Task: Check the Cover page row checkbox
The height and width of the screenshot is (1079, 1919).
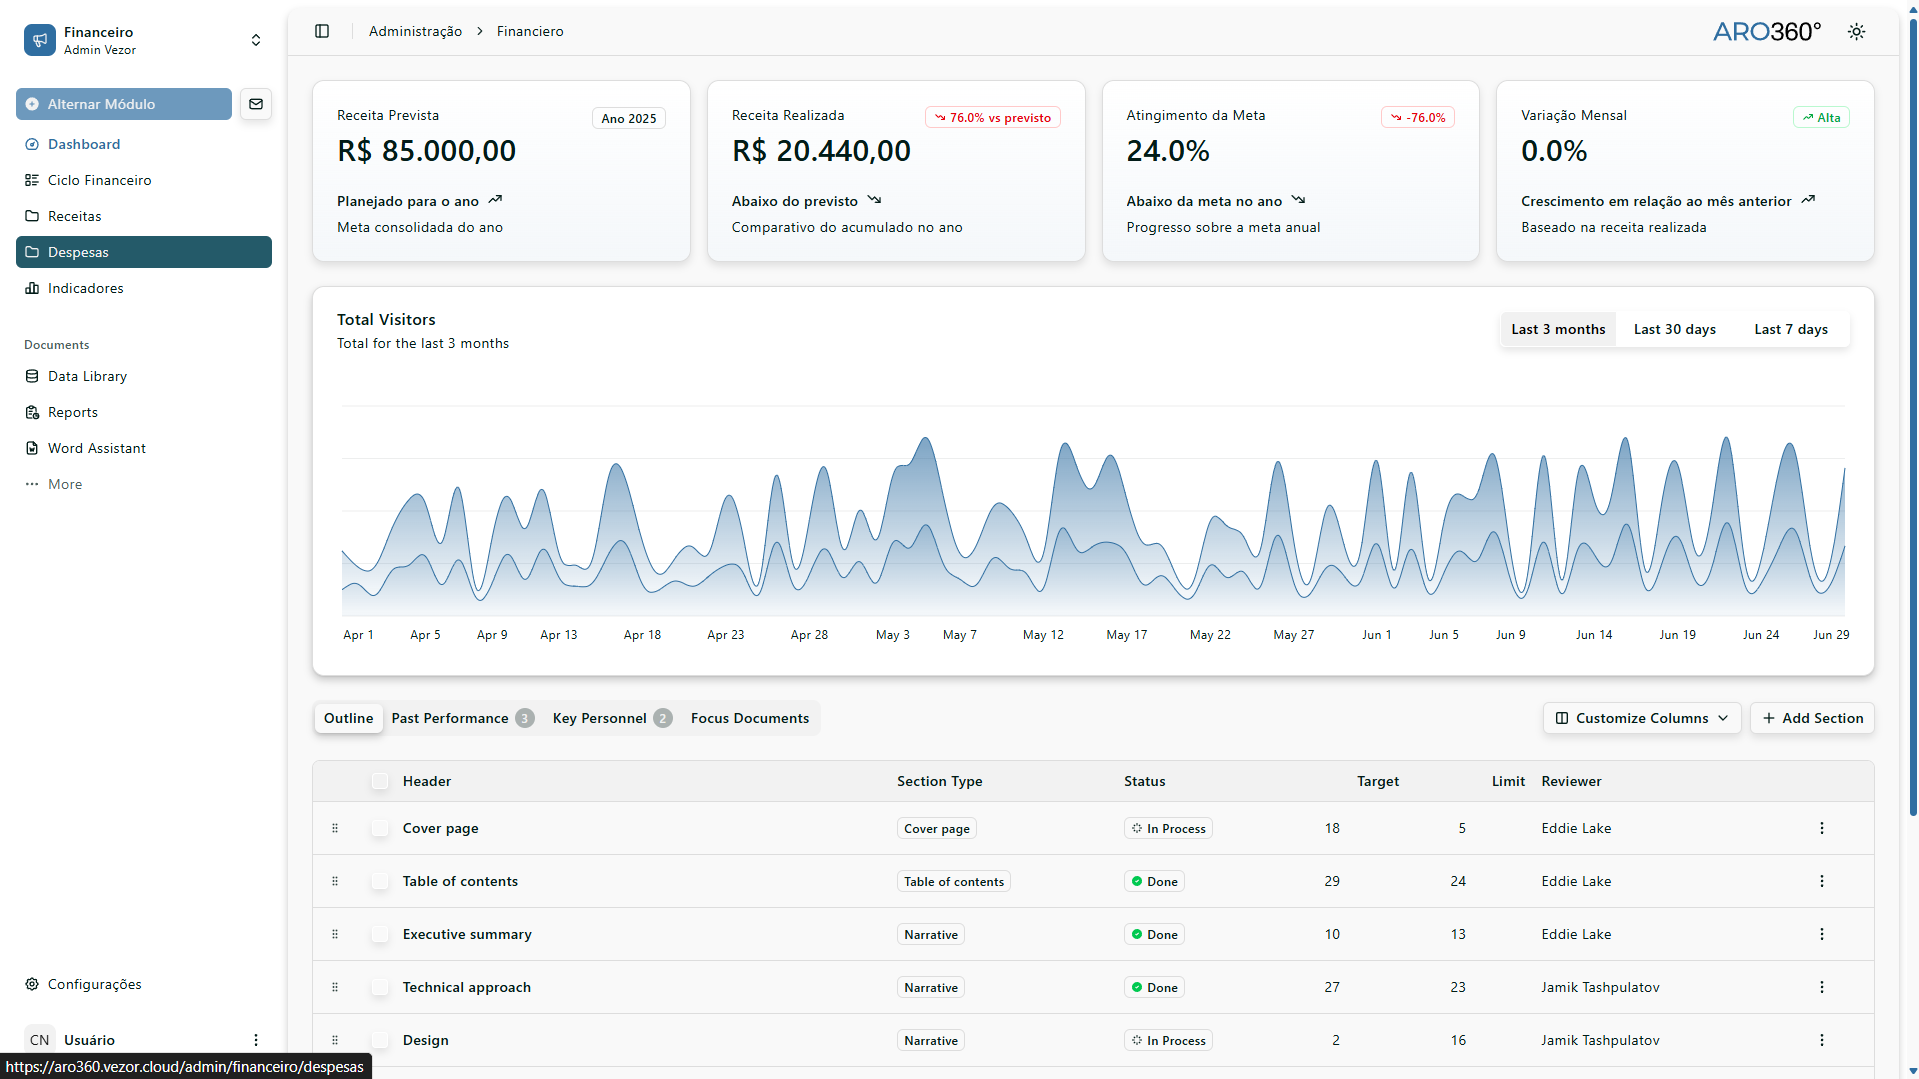Action: click(x=380, y=828)
